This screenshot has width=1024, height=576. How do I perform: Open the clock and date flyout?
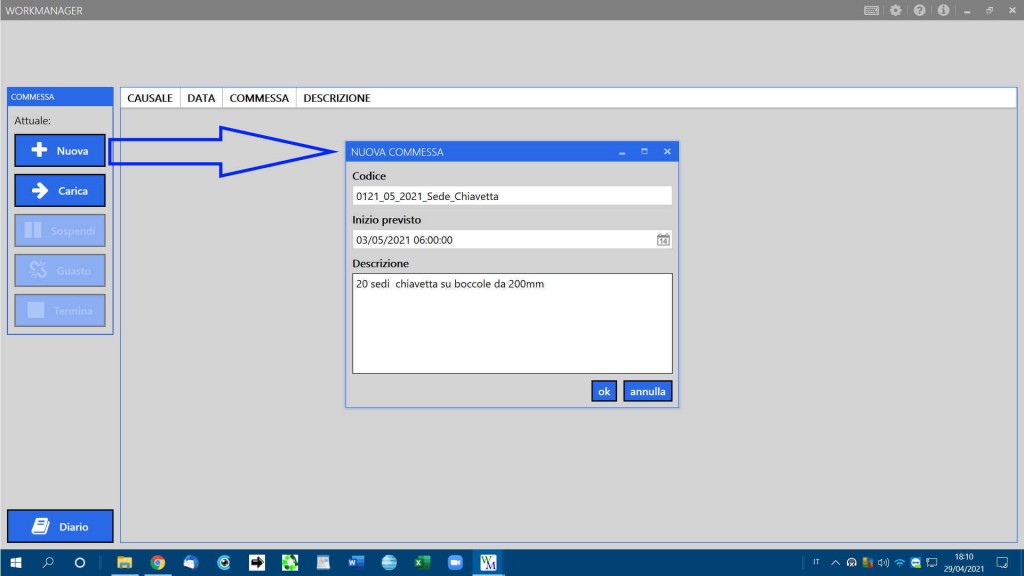[x=963, y=562]
